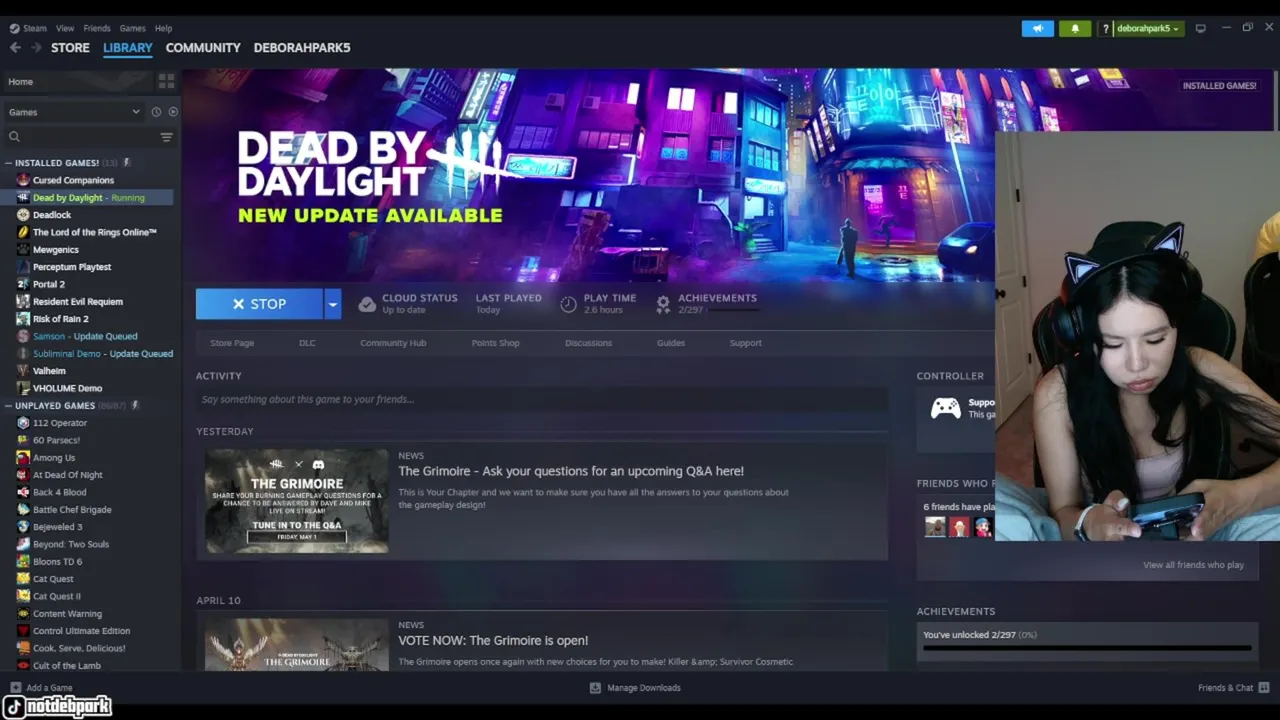Open the Cloud Status cloud icon

[367, 304]
